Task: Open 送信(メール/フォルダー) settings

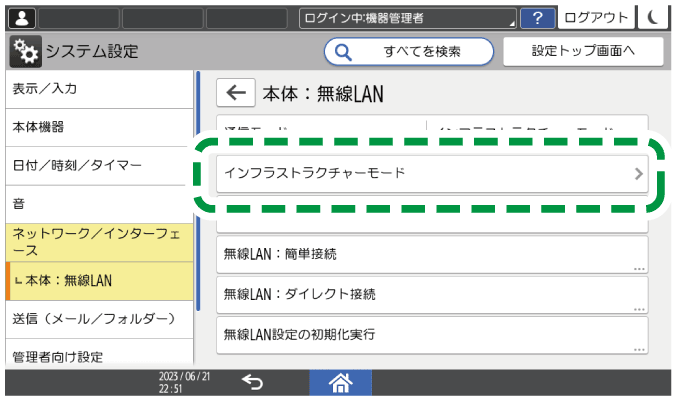Action: tap(99, 319)
